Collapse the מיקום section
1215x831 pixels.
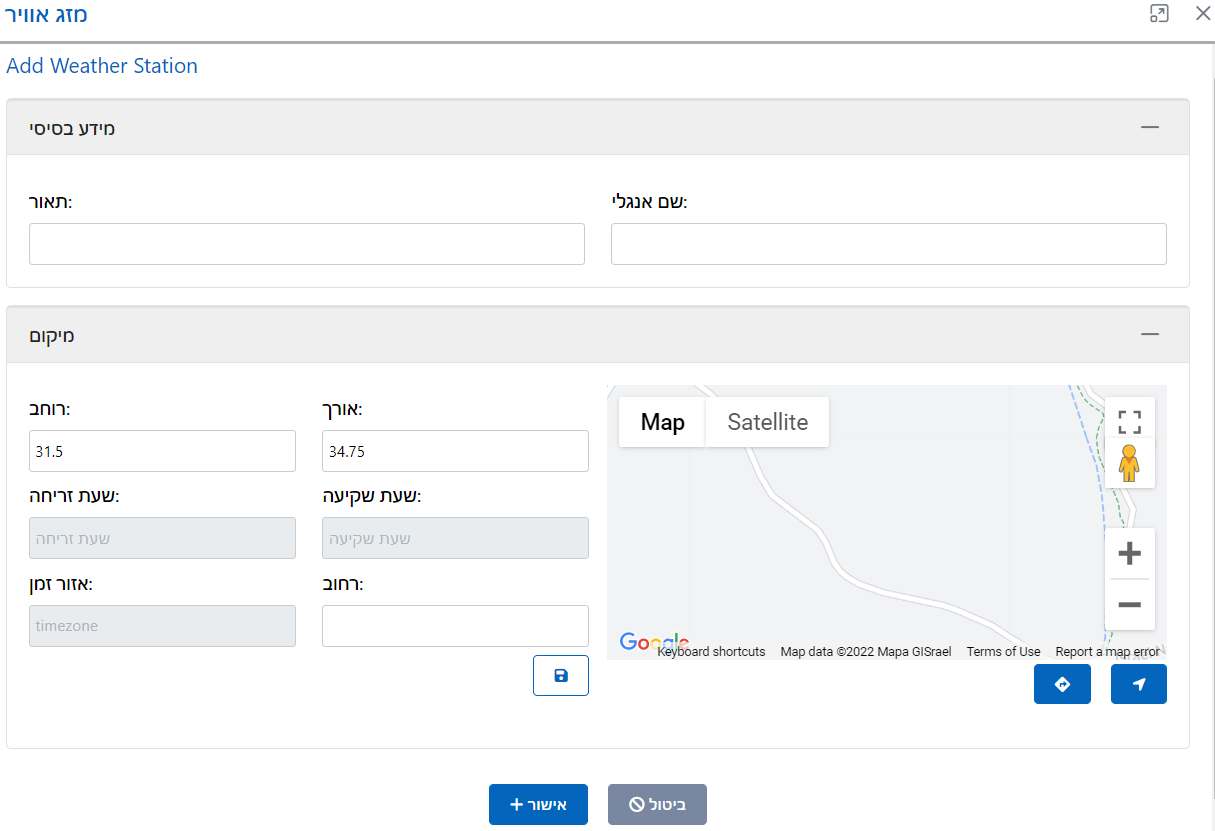click(1150, 335)
